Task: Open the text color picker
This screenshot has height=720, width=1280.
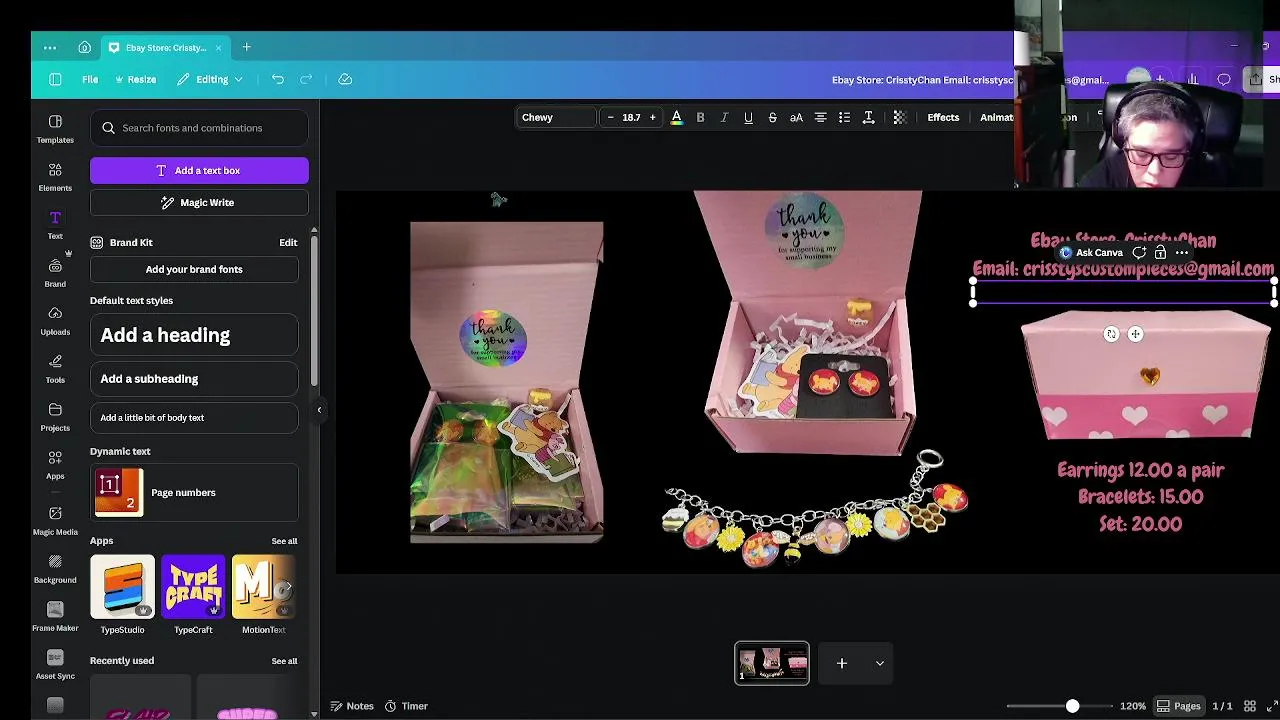Action: click(676, 117)
